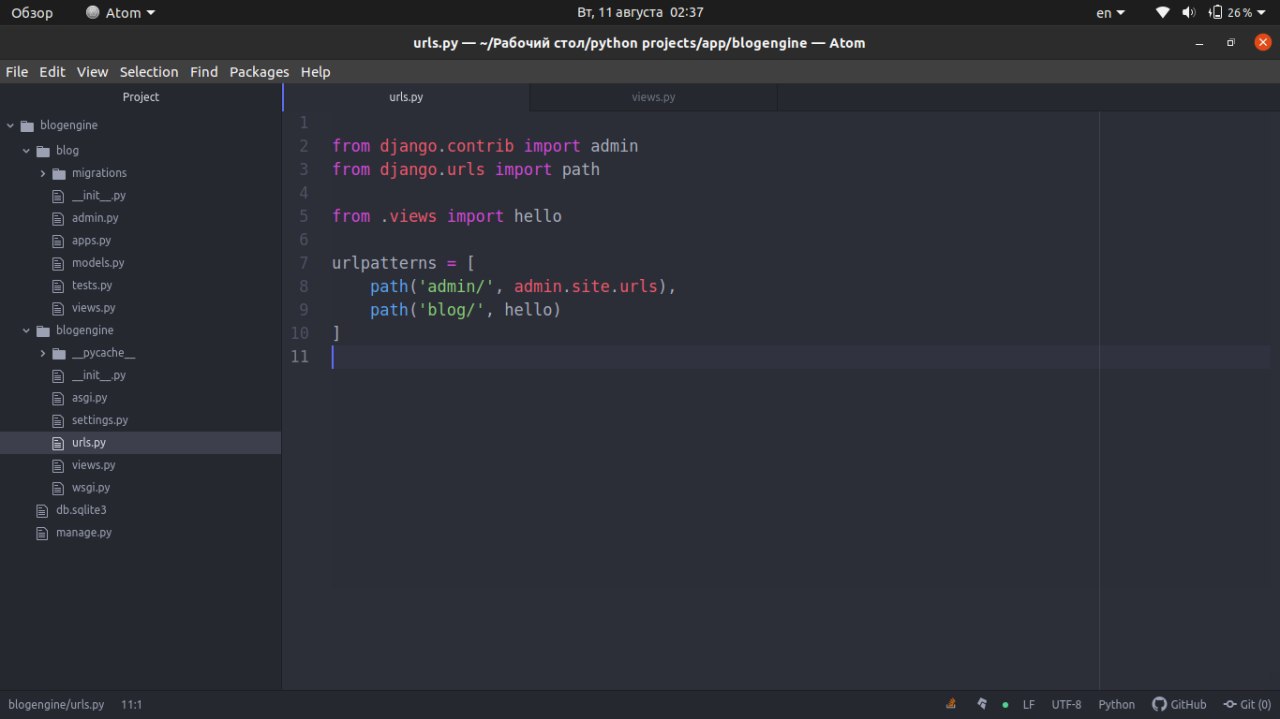Open the volume speaker icon in top bar
Viewport: 1280px width, 719px height.
1189,13
